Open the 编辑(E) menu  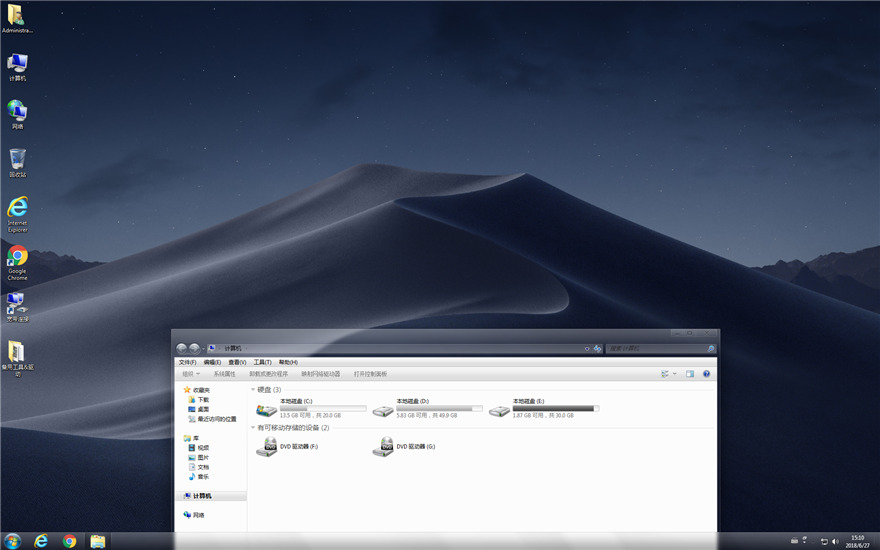[x=212, y=363]
